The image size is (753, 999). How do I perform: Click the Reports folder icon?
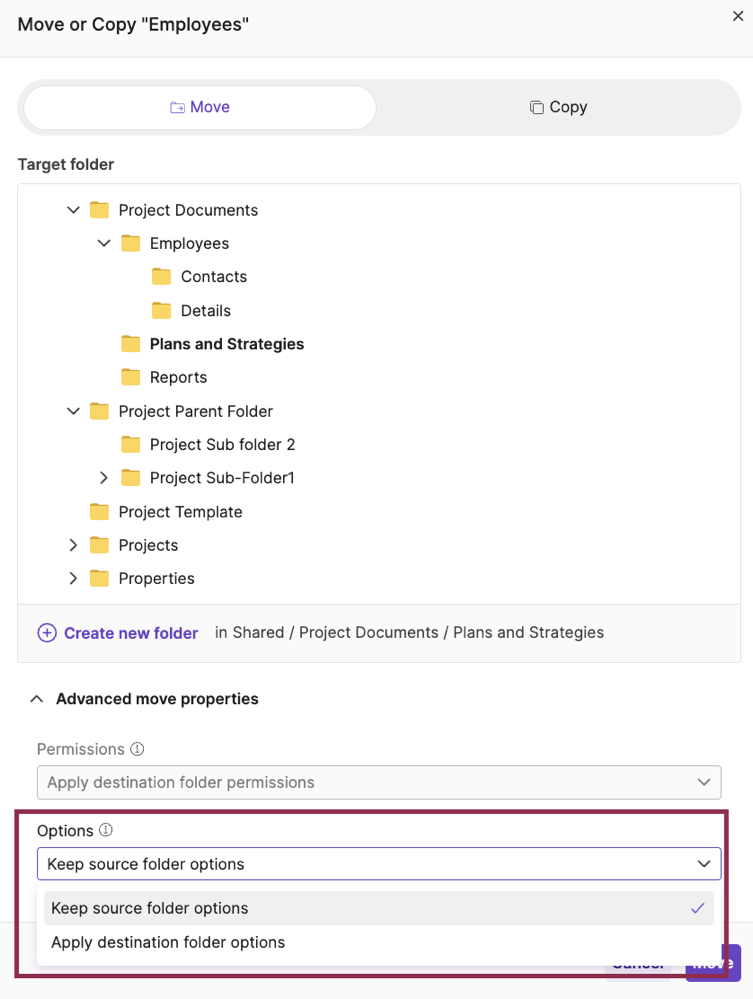pos(130,377)
